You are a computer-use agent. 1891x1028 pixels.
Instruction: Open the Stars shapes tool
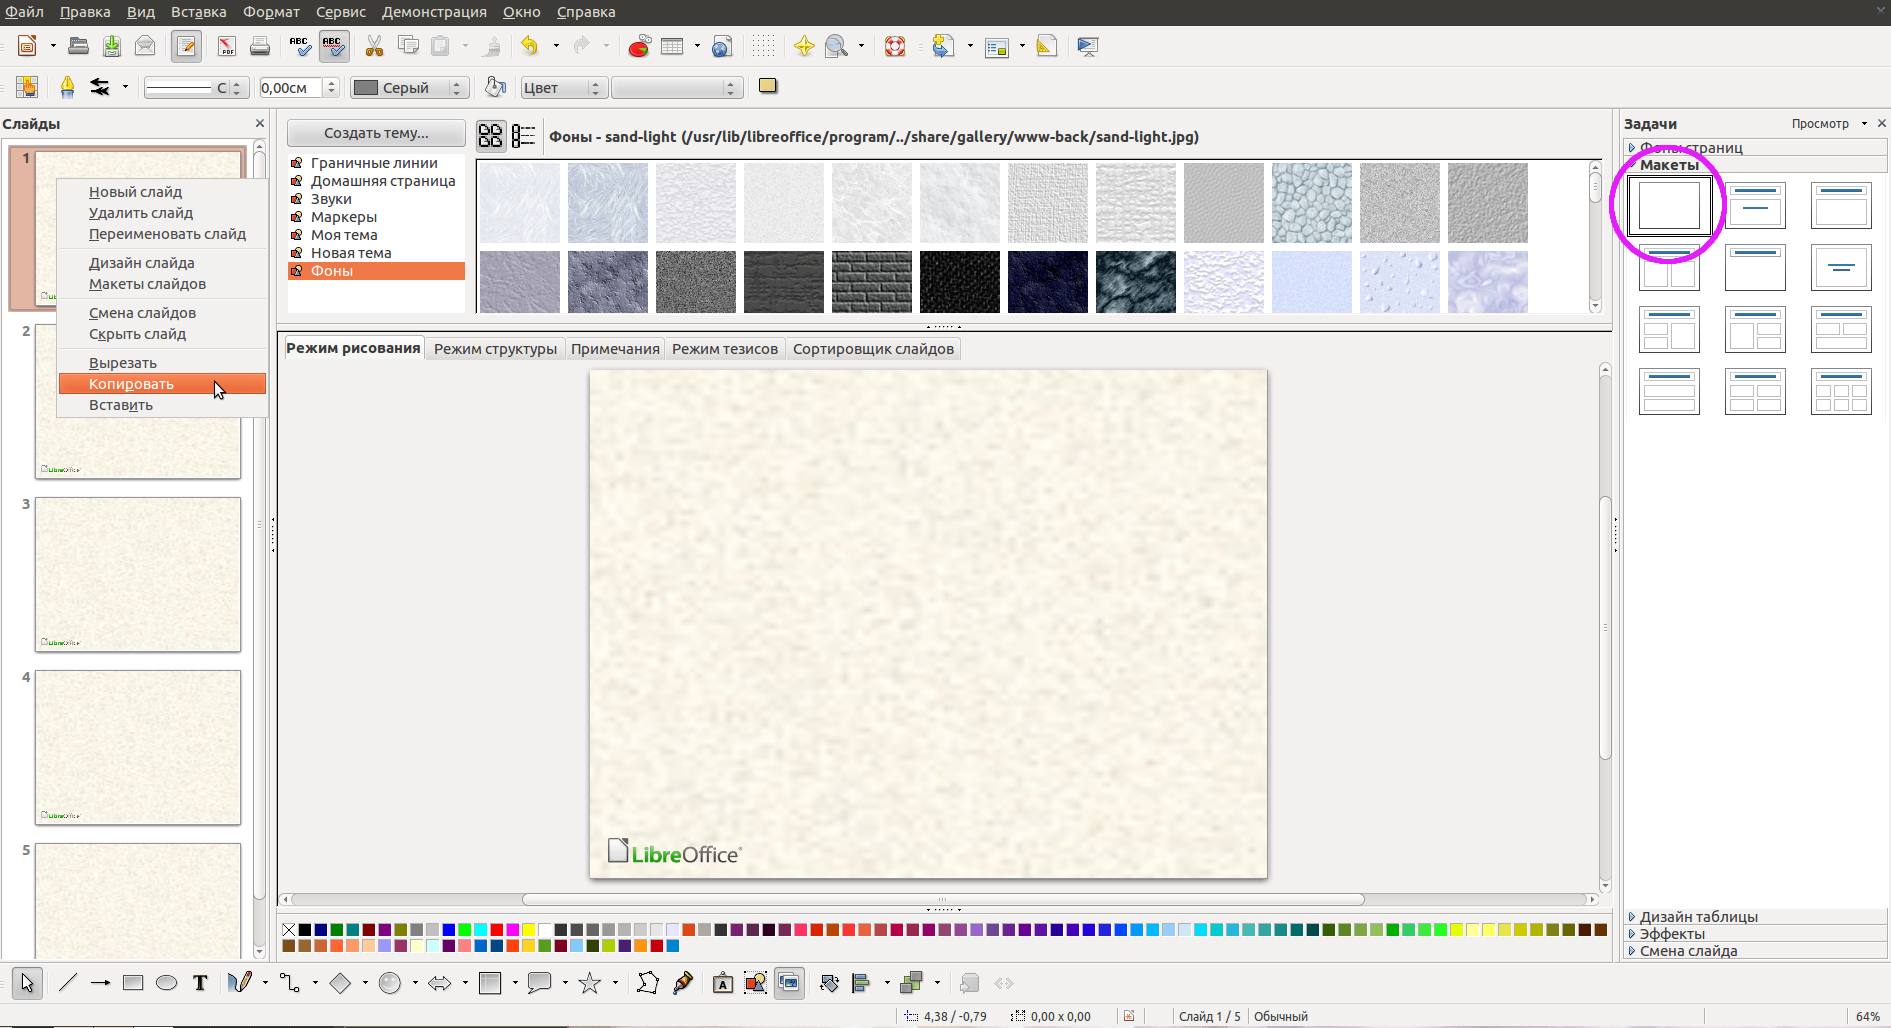click(590, 983)
